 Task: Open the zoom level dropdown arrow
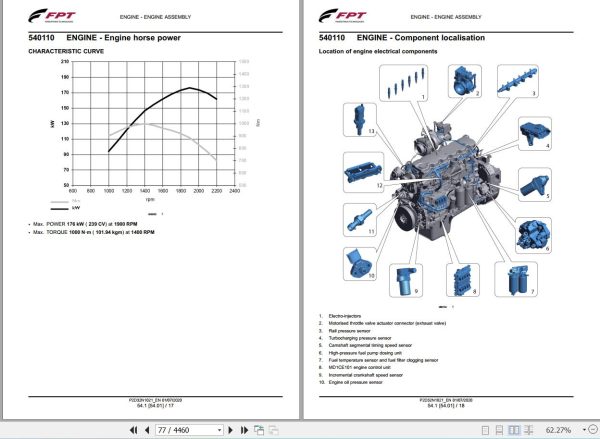[x=584, y=430]
